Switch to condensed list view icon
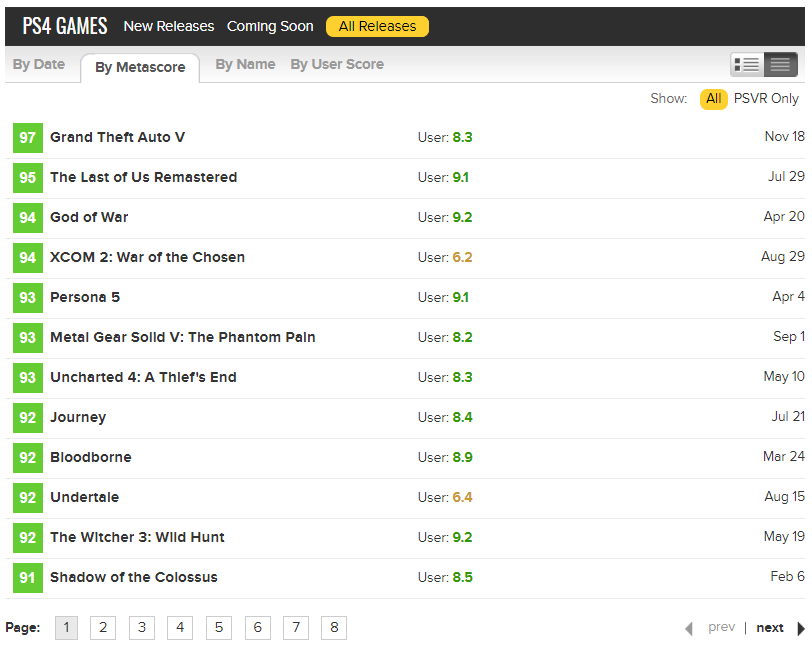 click(x=780, y=65)
